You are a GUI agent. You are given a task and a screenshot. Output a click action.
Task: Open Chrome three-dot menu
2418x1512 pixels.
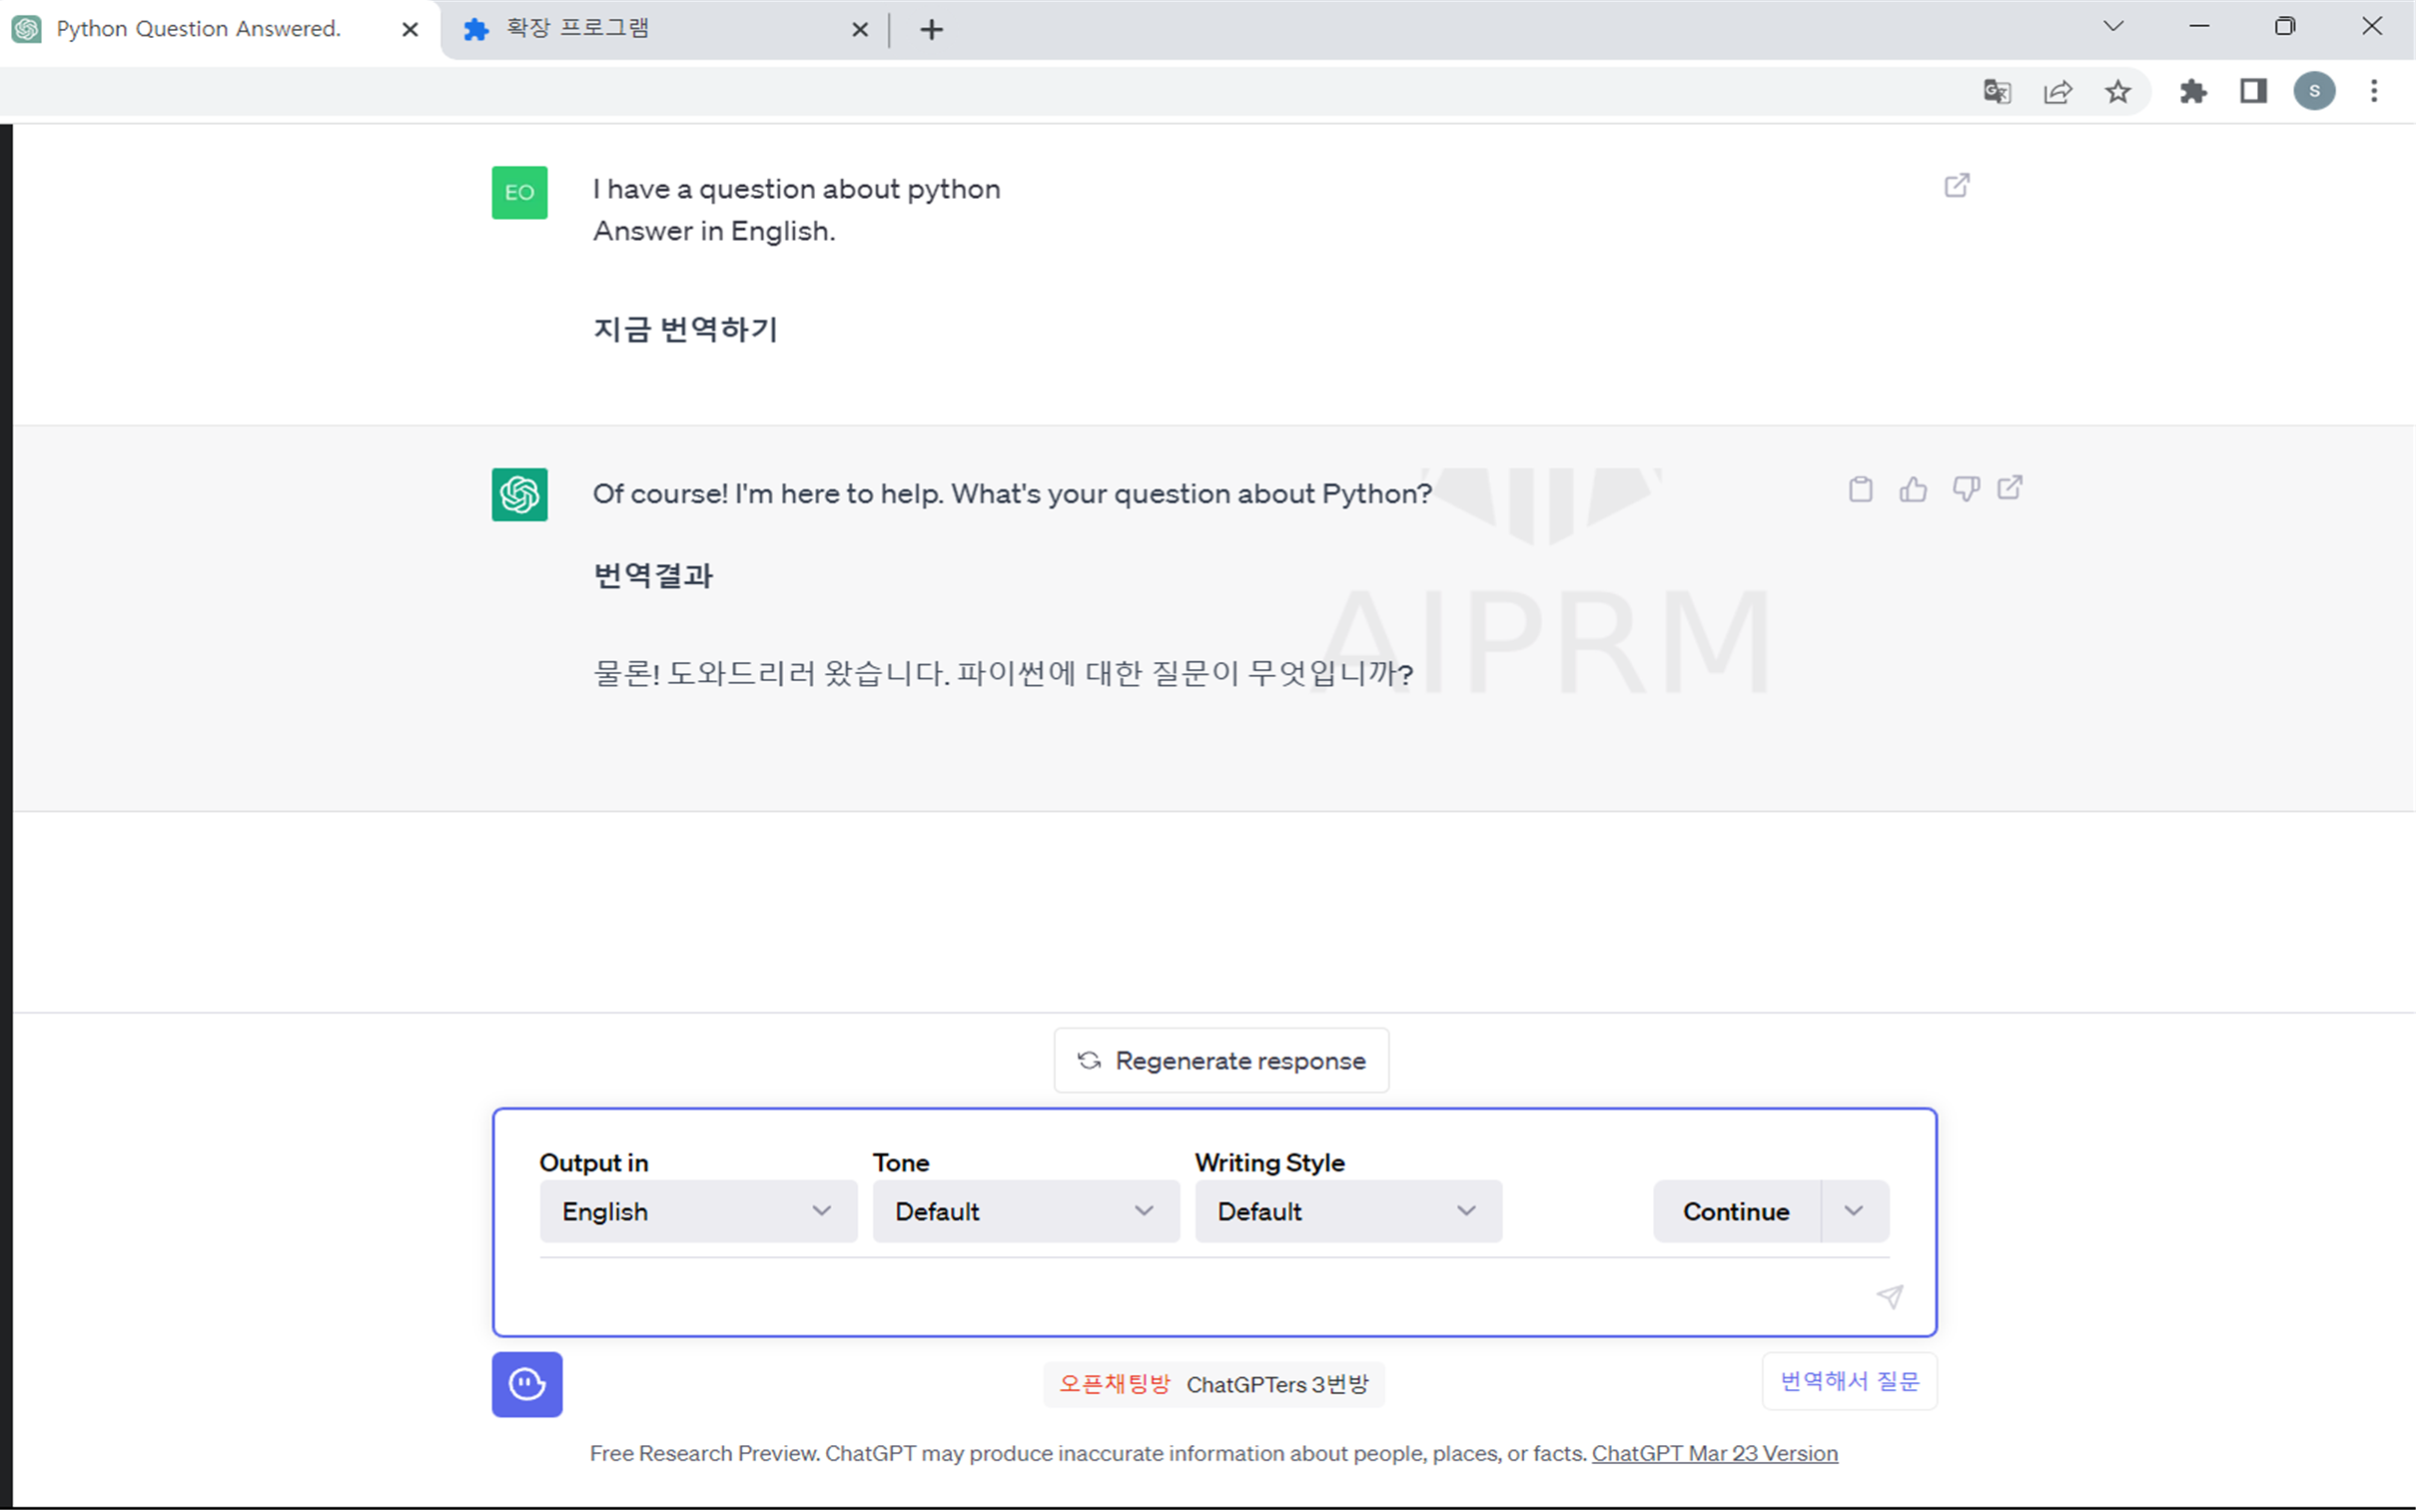click(2374, 92)
